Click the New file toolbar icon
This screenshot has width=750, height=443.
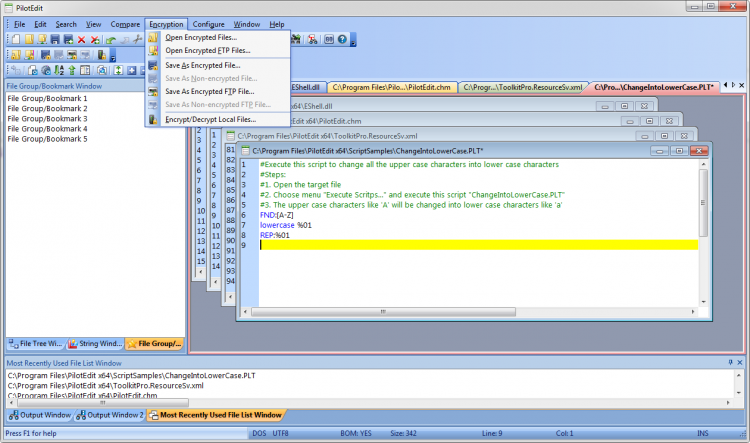pos(16,39)
